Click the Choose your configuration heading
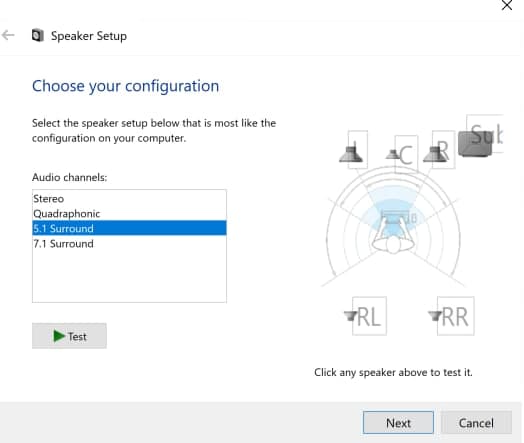The width and height of the screenshot is (524, 443). pyautogui.click(x=125, y=86)
